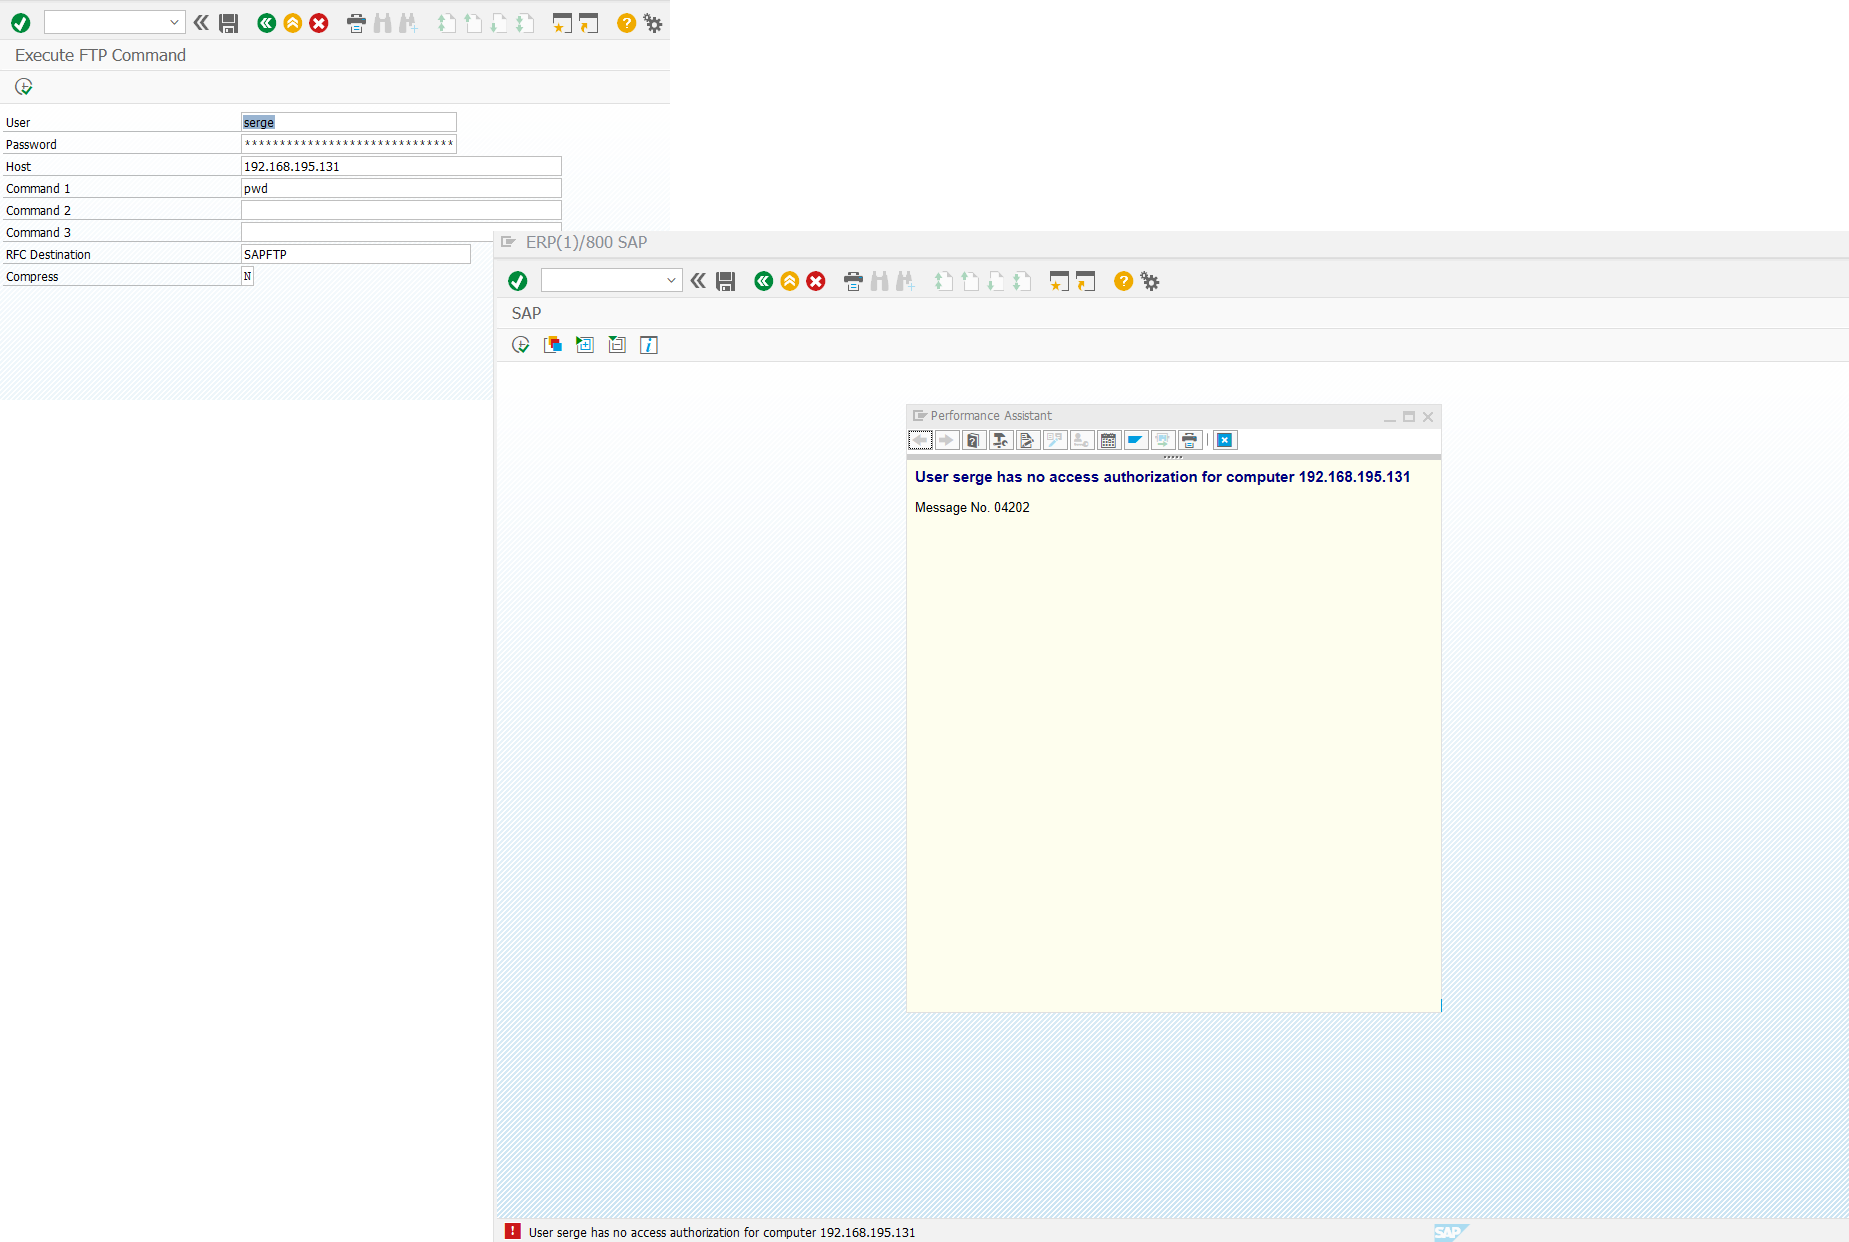Click yellow Exit icon in ERP(1)/800 window
This screenshot has height=1242, width=1849.
[x=789, y=282]
